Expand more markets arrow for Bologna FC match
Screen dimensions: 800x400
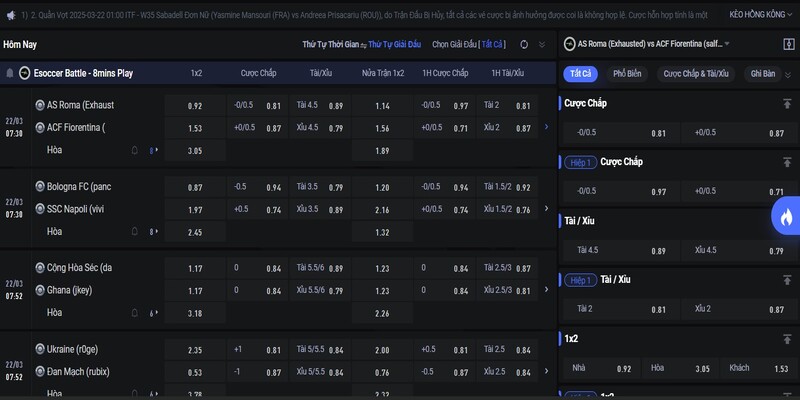546,208
